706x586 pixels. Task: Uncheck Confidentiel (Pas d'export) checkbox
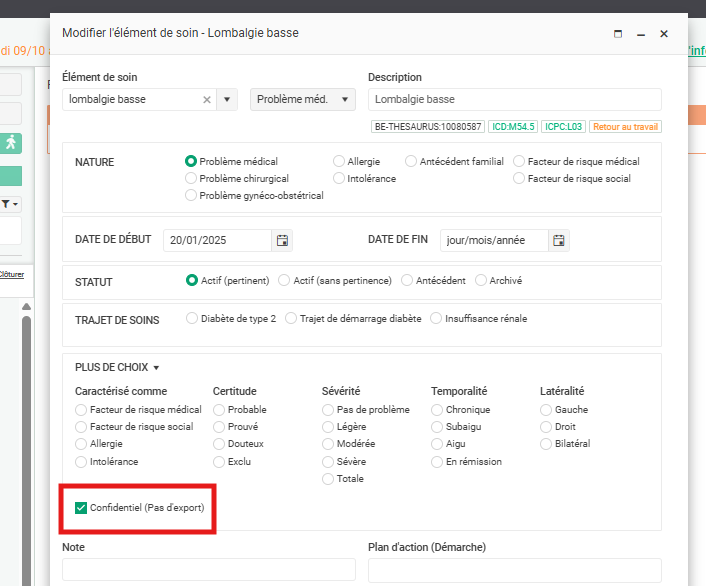tap(81, 508)
